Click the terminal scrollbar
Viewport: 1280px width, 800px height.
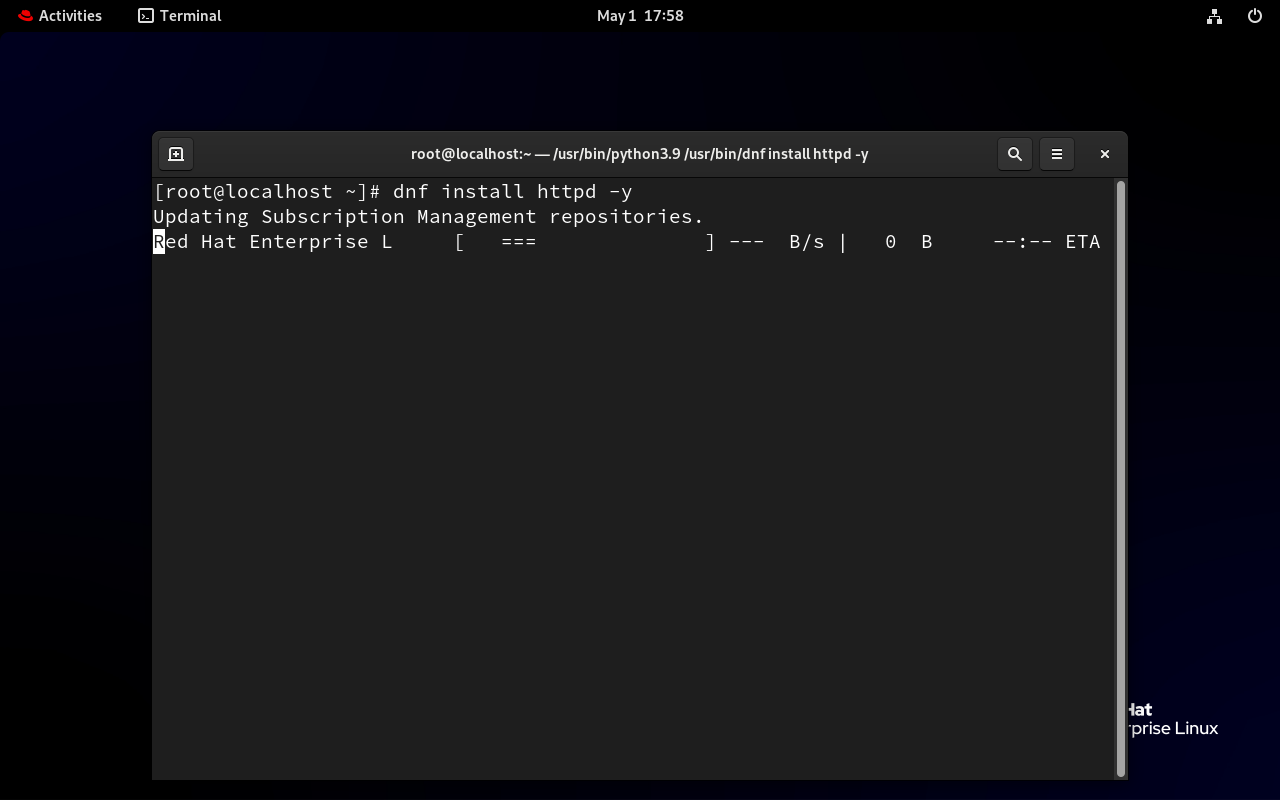pos(1121,478)
